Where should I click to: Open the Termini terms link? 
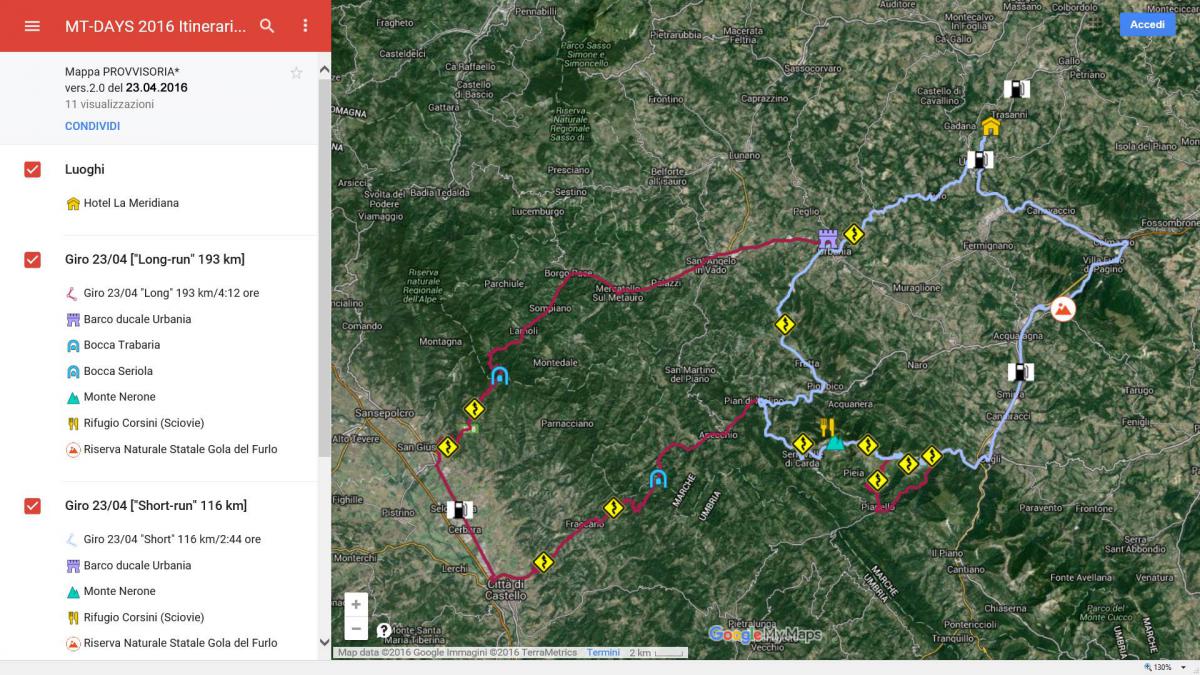tap(603, 652)
